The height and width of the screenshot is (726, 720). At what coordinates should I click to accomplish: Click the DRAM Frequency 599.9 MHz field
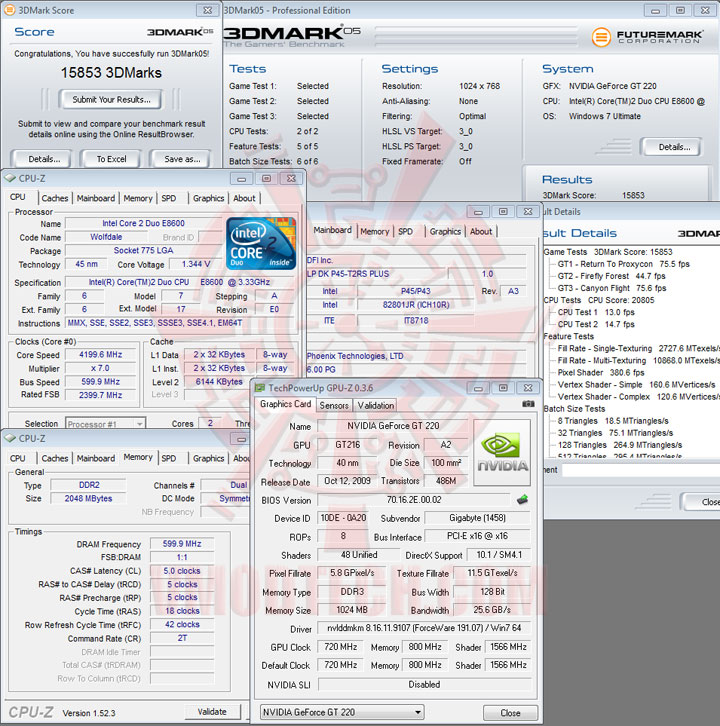[182, 544]
